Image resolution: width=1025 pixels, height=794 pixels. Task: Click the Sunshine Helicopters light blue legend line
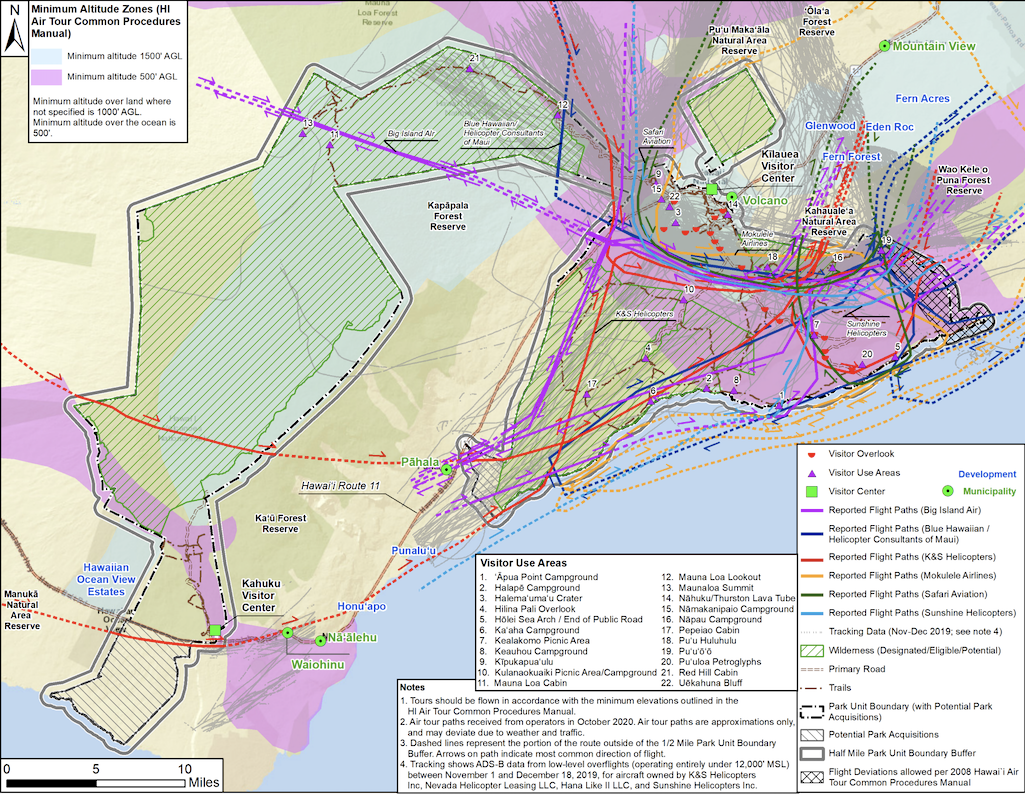pos(811,613)
